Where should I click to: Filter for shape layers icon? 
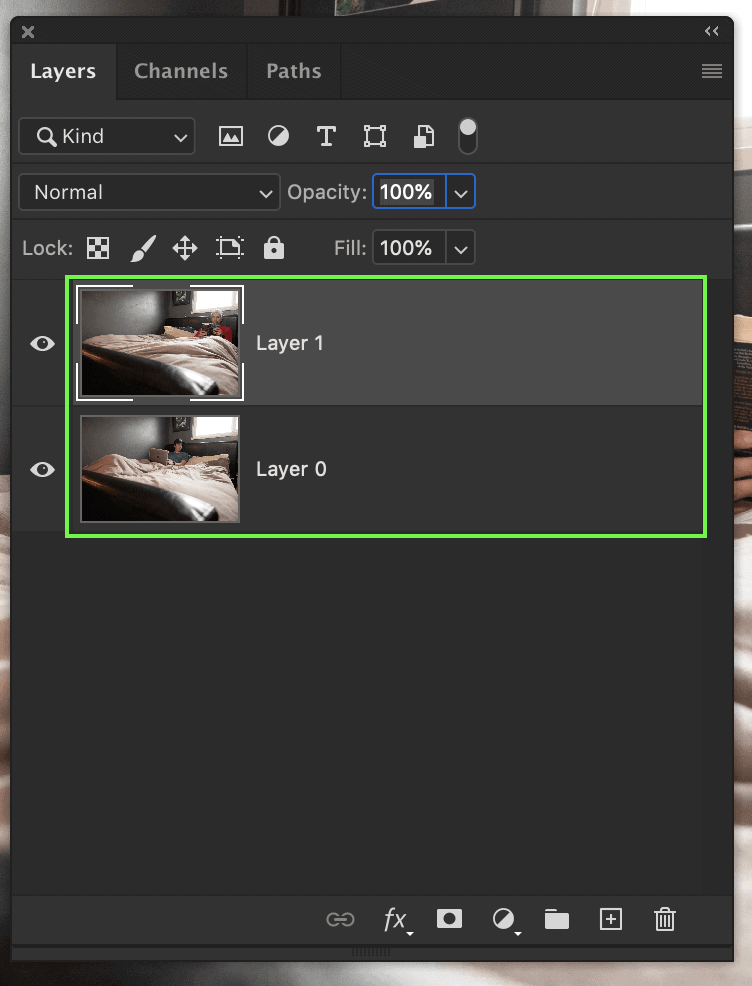[x=375, y=136]
